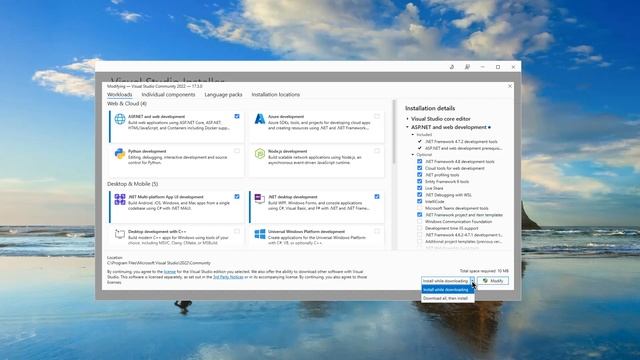Collapse ASP.NET and web development details
Viewport: 640px width, 360px height.
pos(407,127)
